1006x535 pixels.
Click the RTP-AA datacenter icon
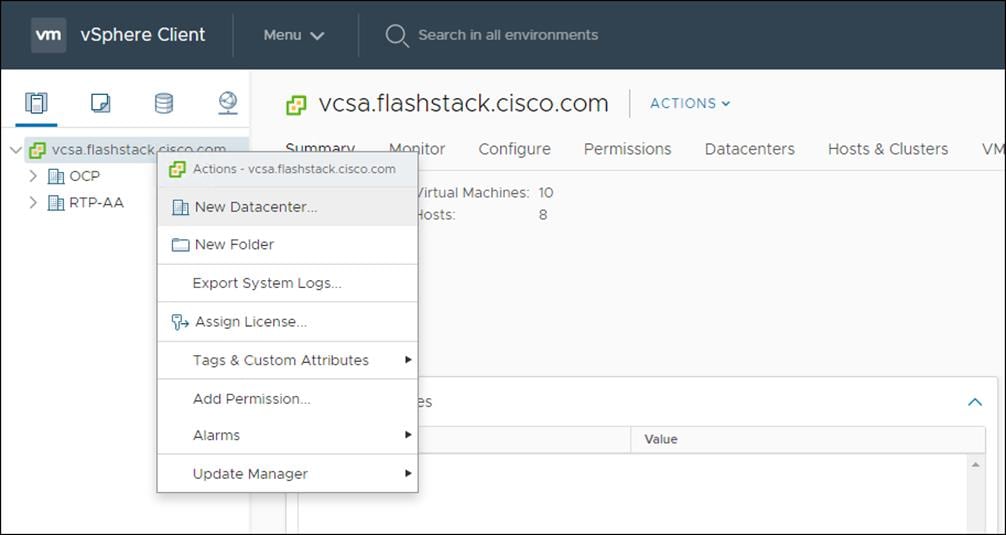click(x=56, y=203)
